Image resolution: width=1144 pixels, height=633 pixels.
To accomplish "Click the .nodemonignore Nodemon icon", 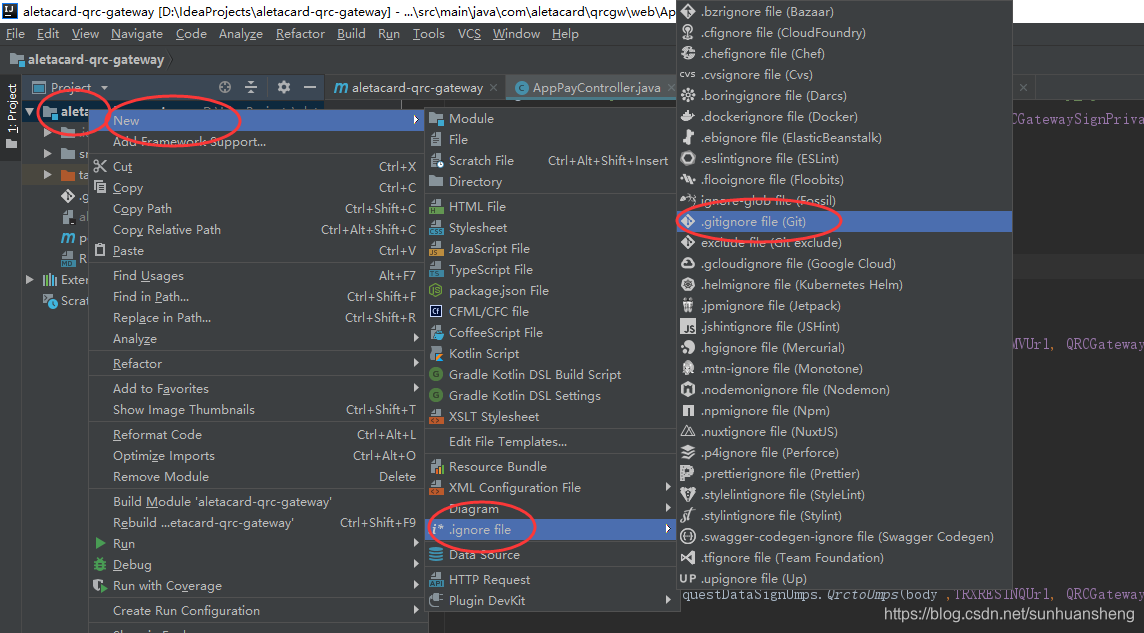I will coord(688,389).
